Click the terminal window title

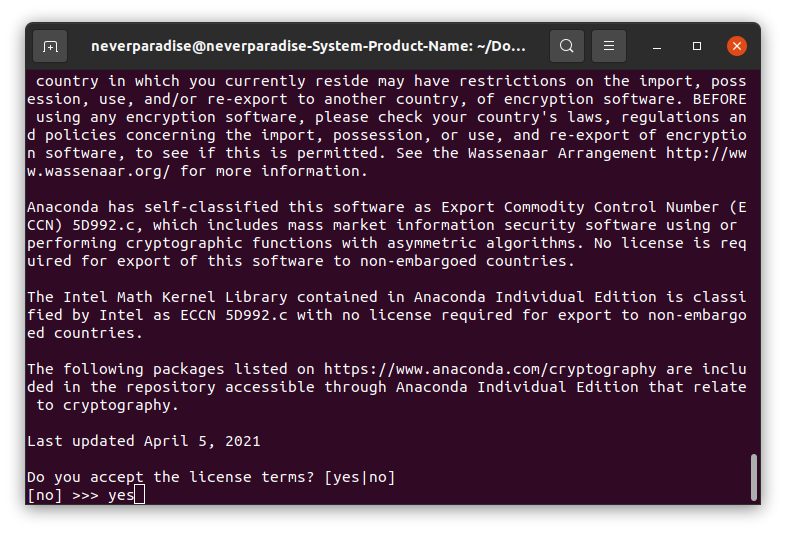pyautogui.click(x=308, y=46)
